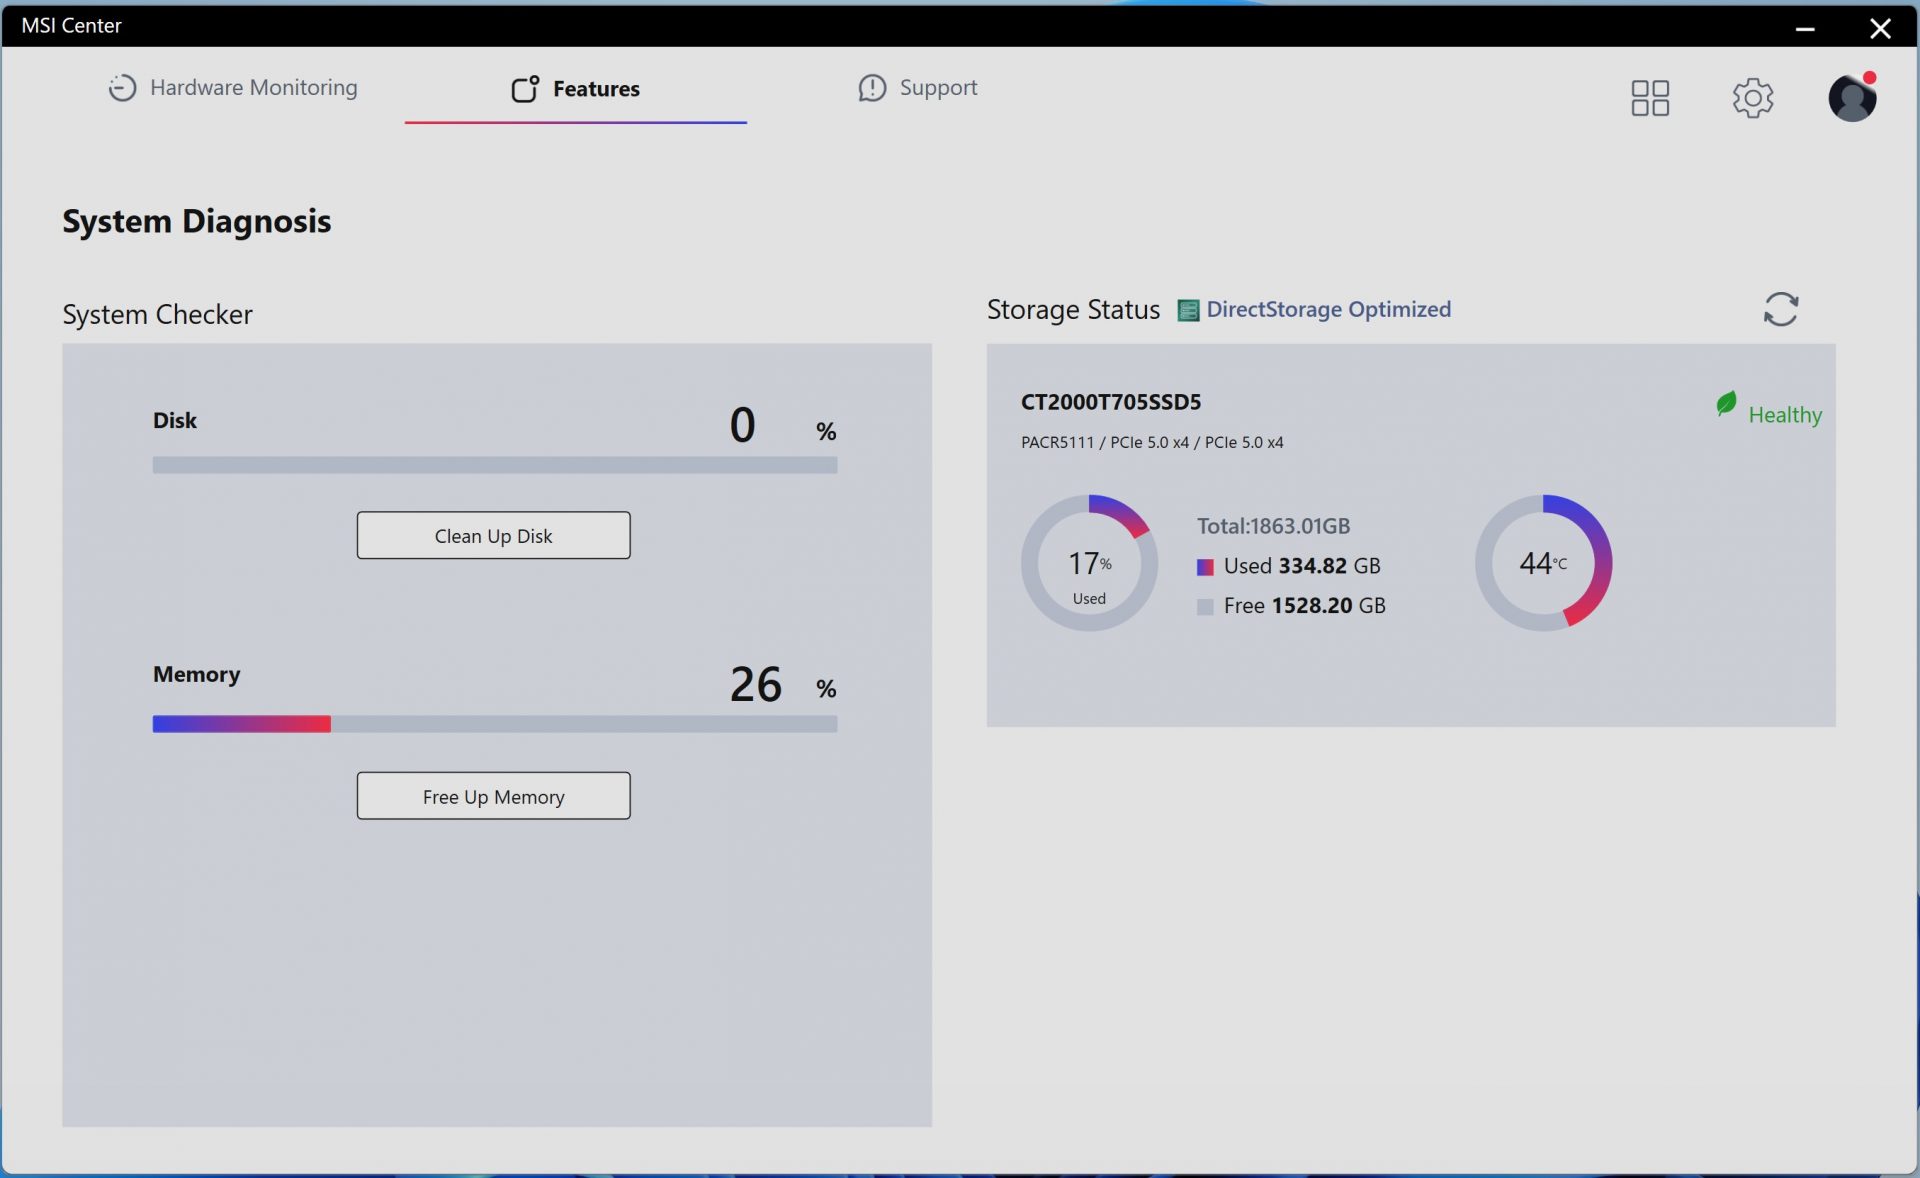Viewport: 1920px width, 1178px height.
Task: Click the storage refresh icon
Action: pyautogui.click(x=1780, y=309)
